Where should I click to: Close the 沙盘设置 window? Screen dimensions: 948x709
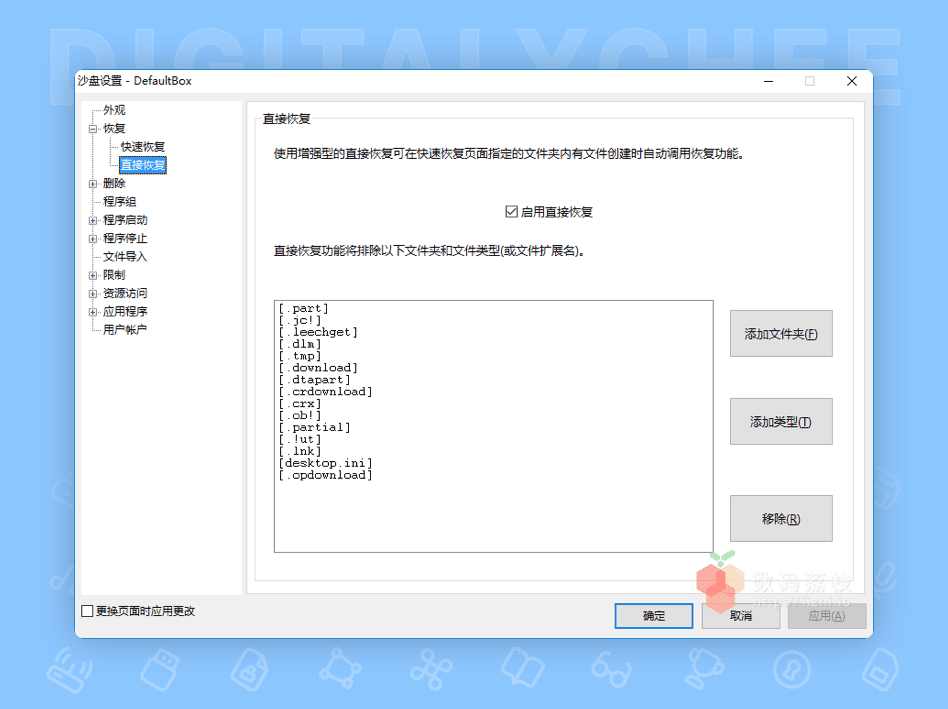click(852, 81)
